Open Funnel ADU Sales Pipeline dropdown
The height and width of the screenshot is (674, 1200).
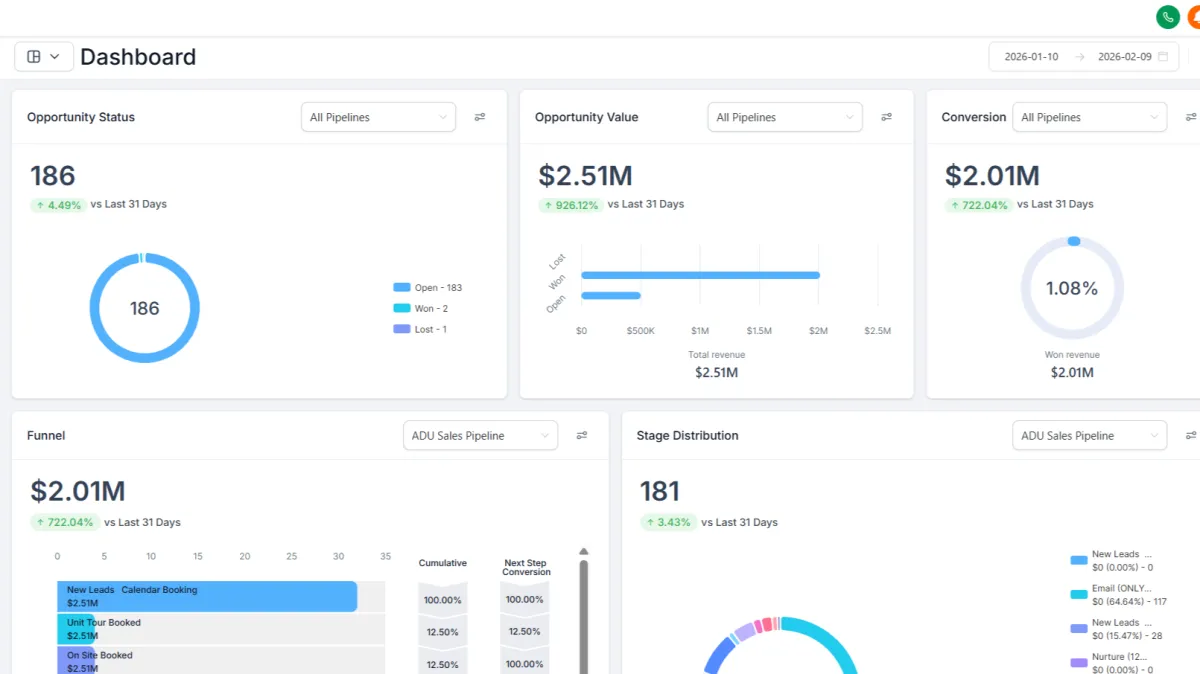480,435
